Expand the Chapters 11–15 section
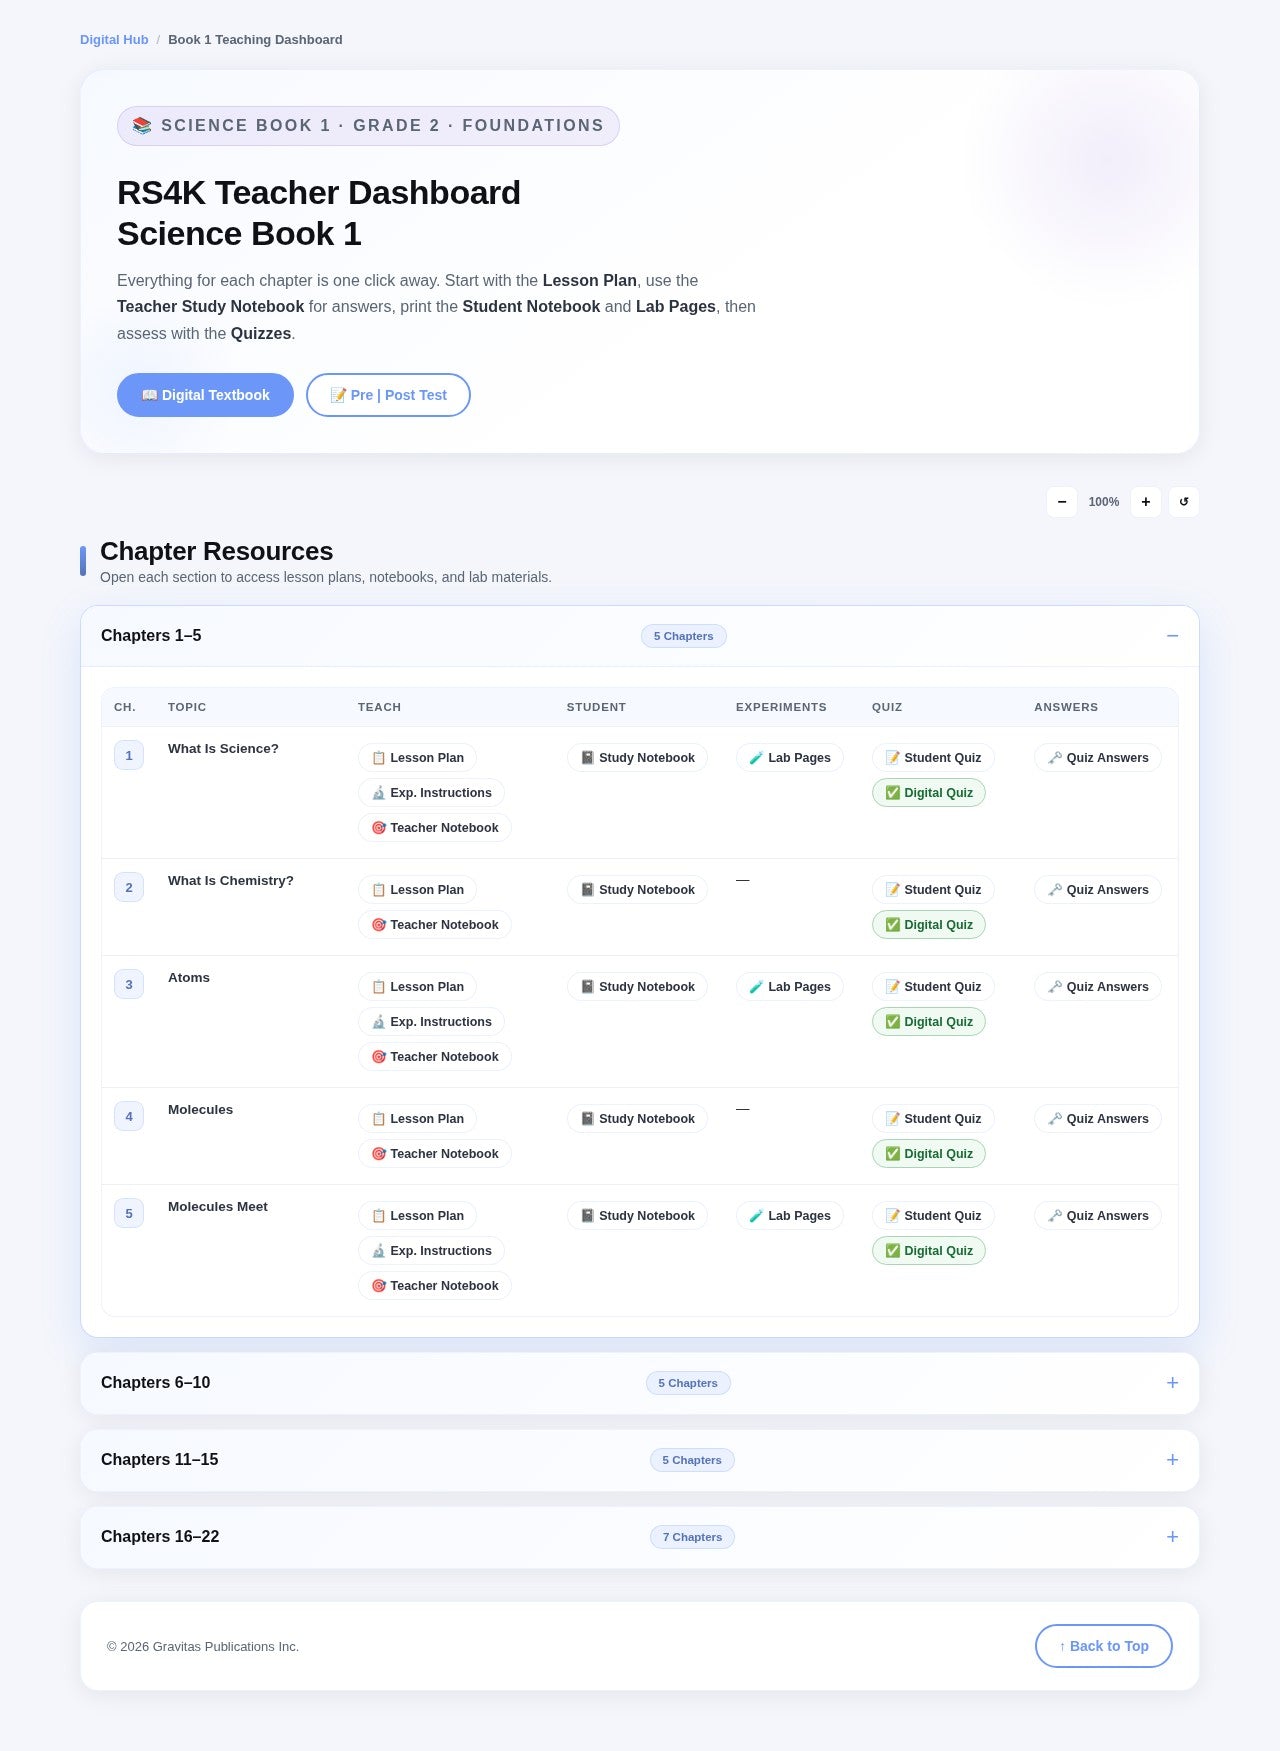This screenshot has width=1280, height=1751. (x=640, y=1460)
